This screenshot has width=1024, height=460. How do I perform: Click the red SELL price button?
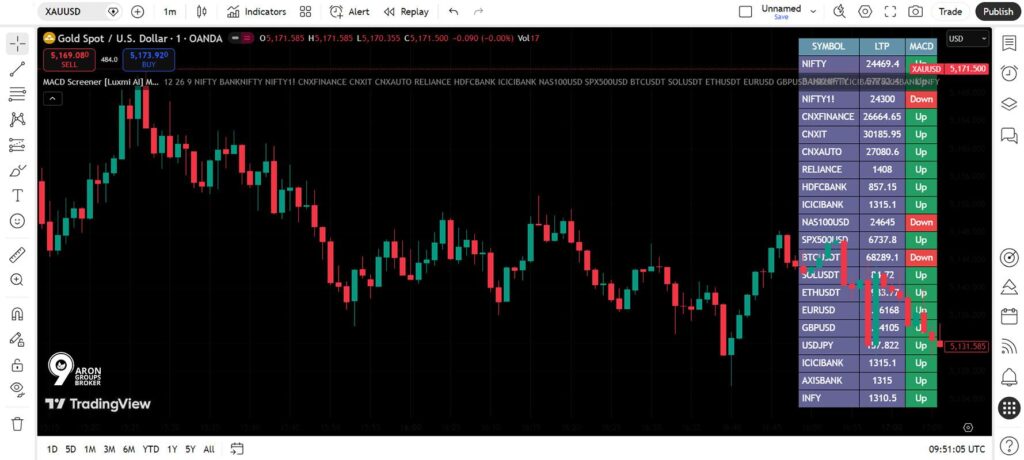[69, 59]
